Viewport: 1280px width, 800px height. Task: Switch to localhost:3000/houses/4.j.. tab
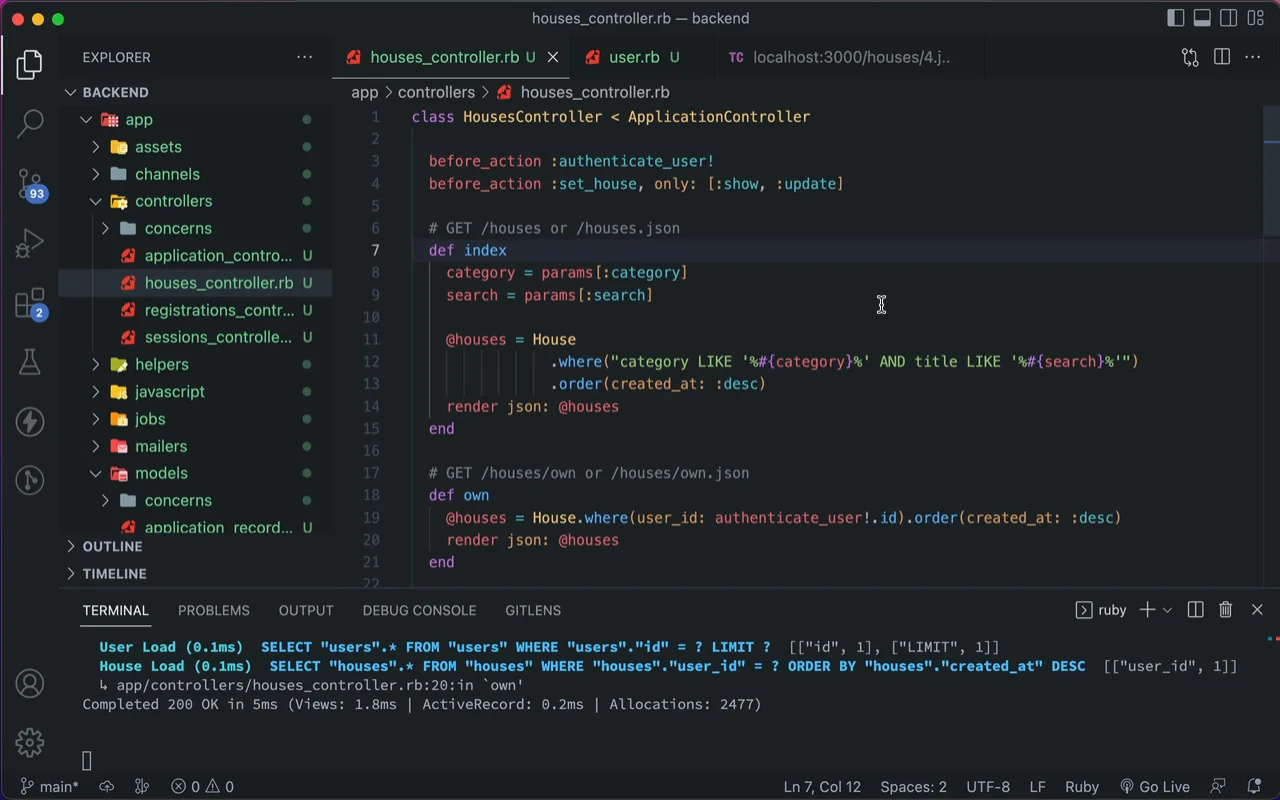point(849,57)
